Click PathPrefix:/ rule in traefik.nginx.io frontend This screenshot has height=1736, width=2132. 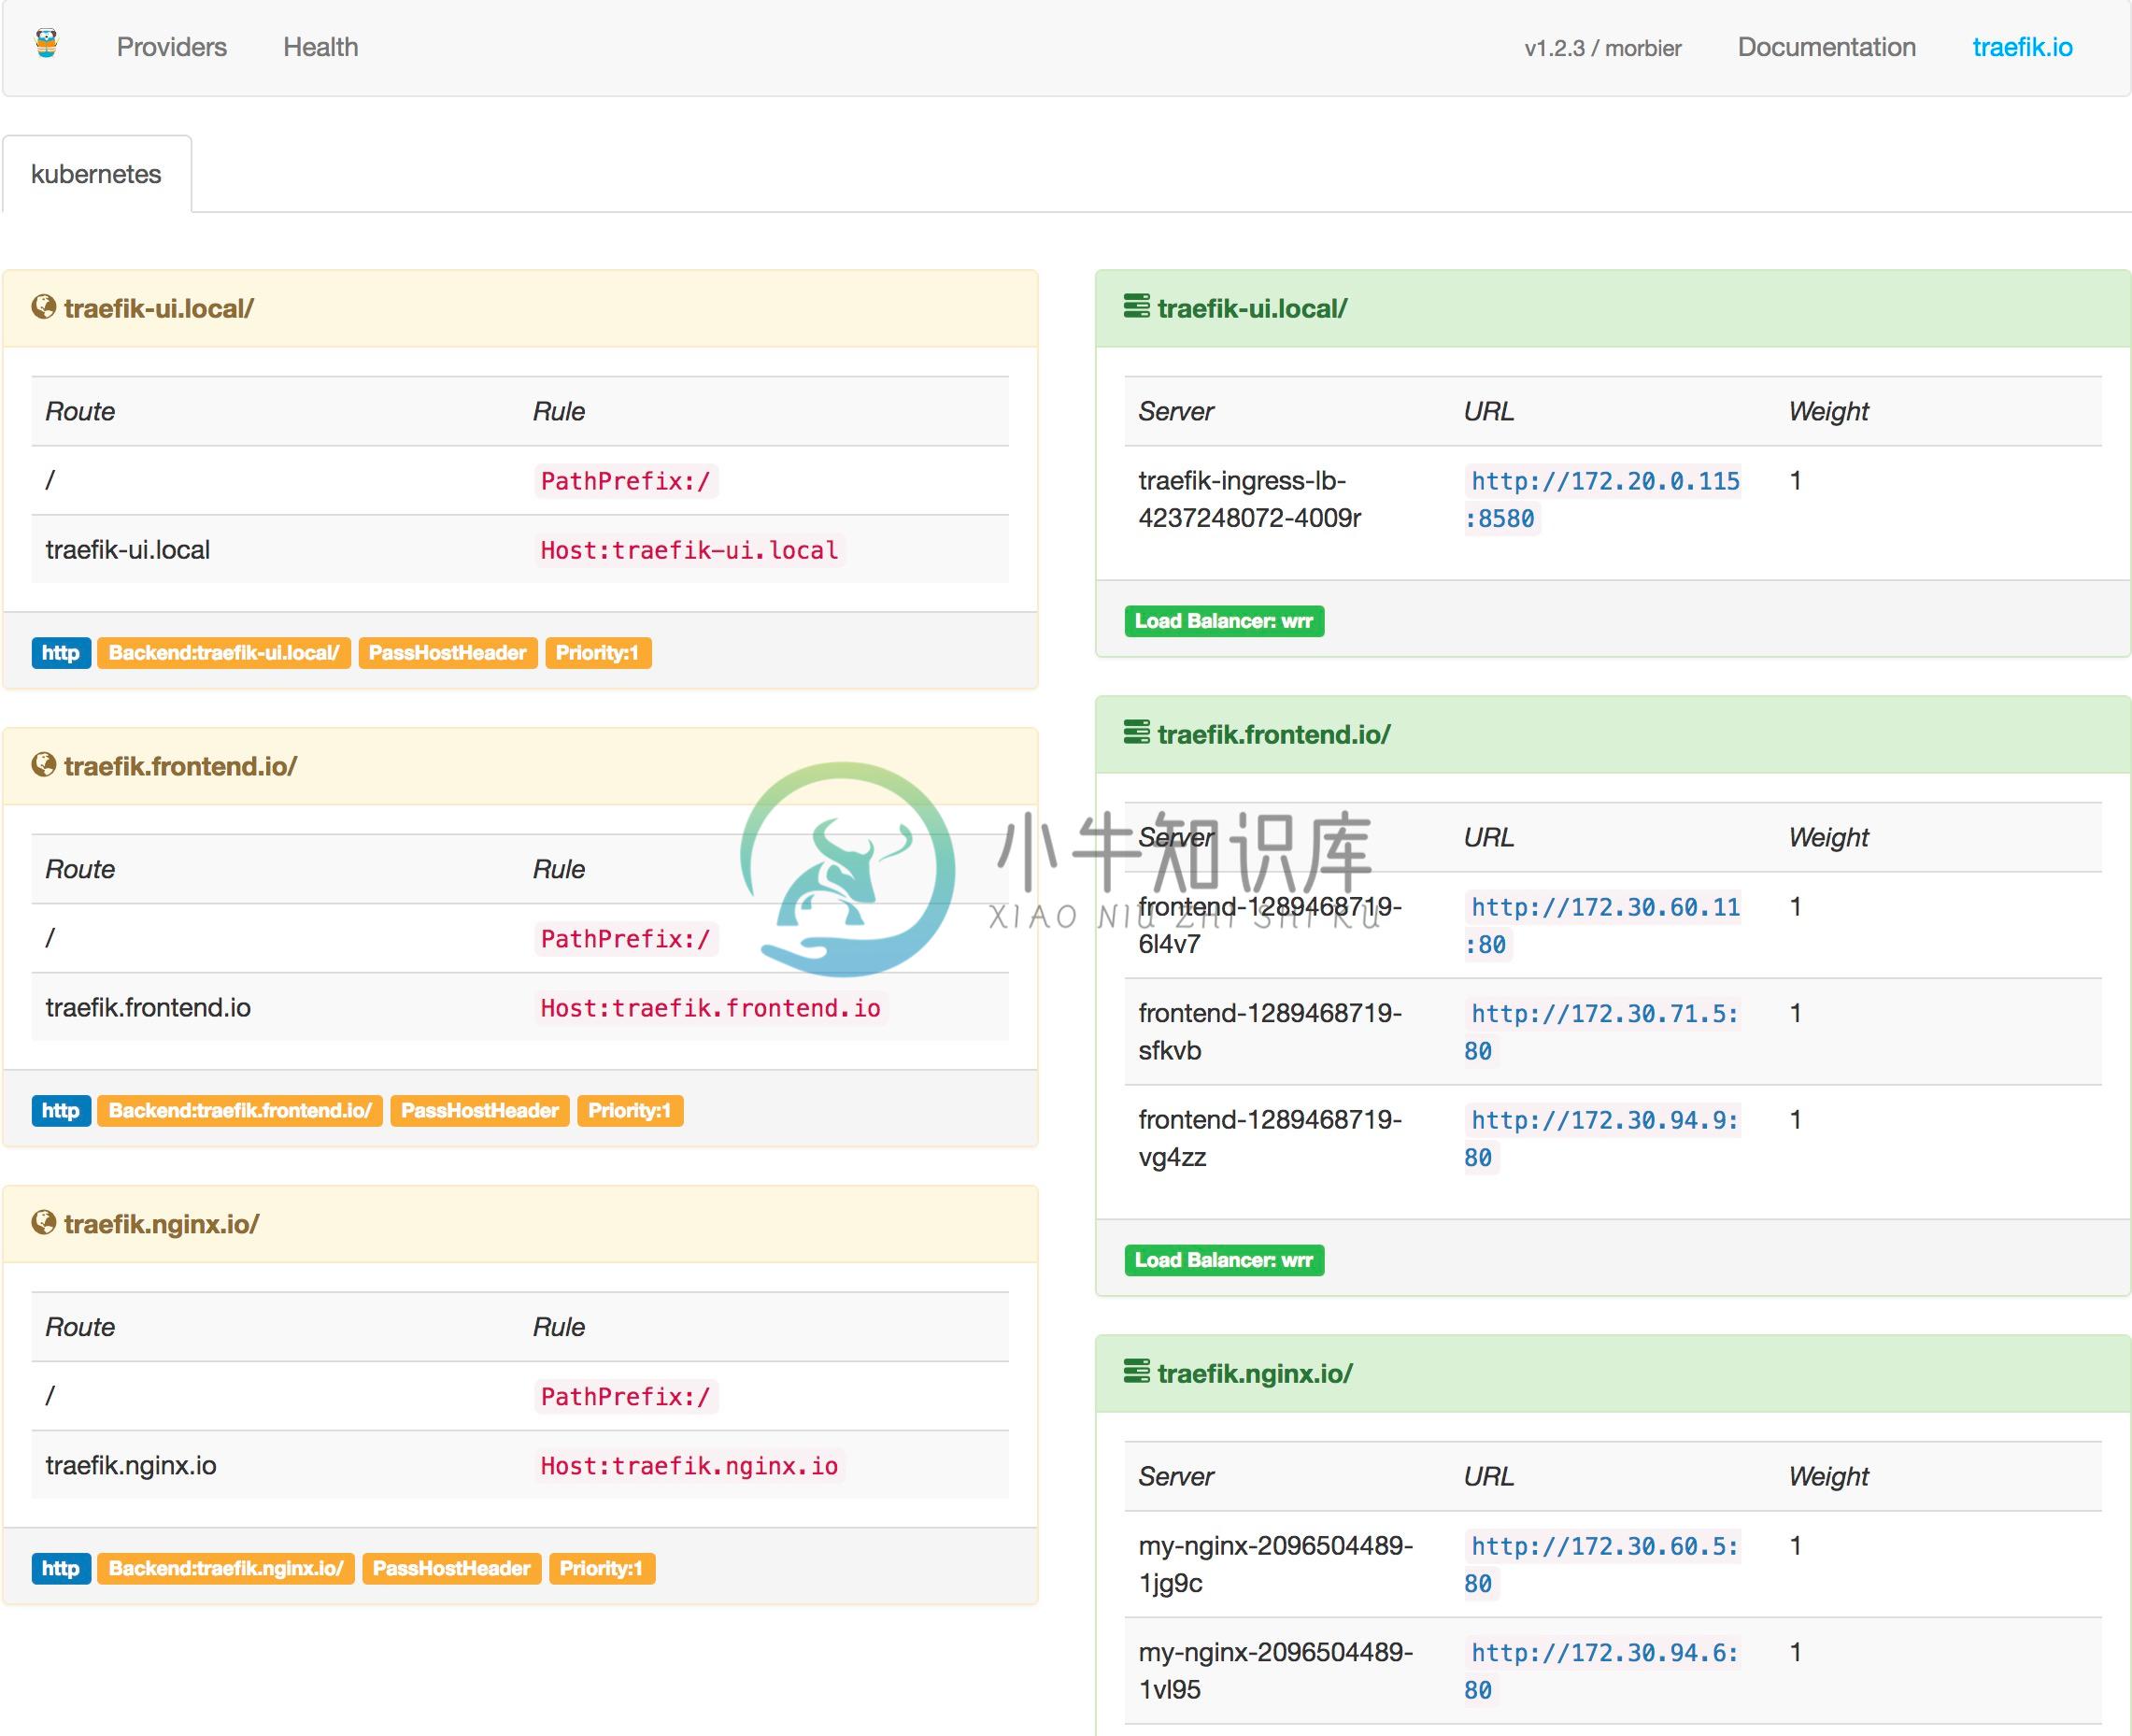coord(626,1397)
